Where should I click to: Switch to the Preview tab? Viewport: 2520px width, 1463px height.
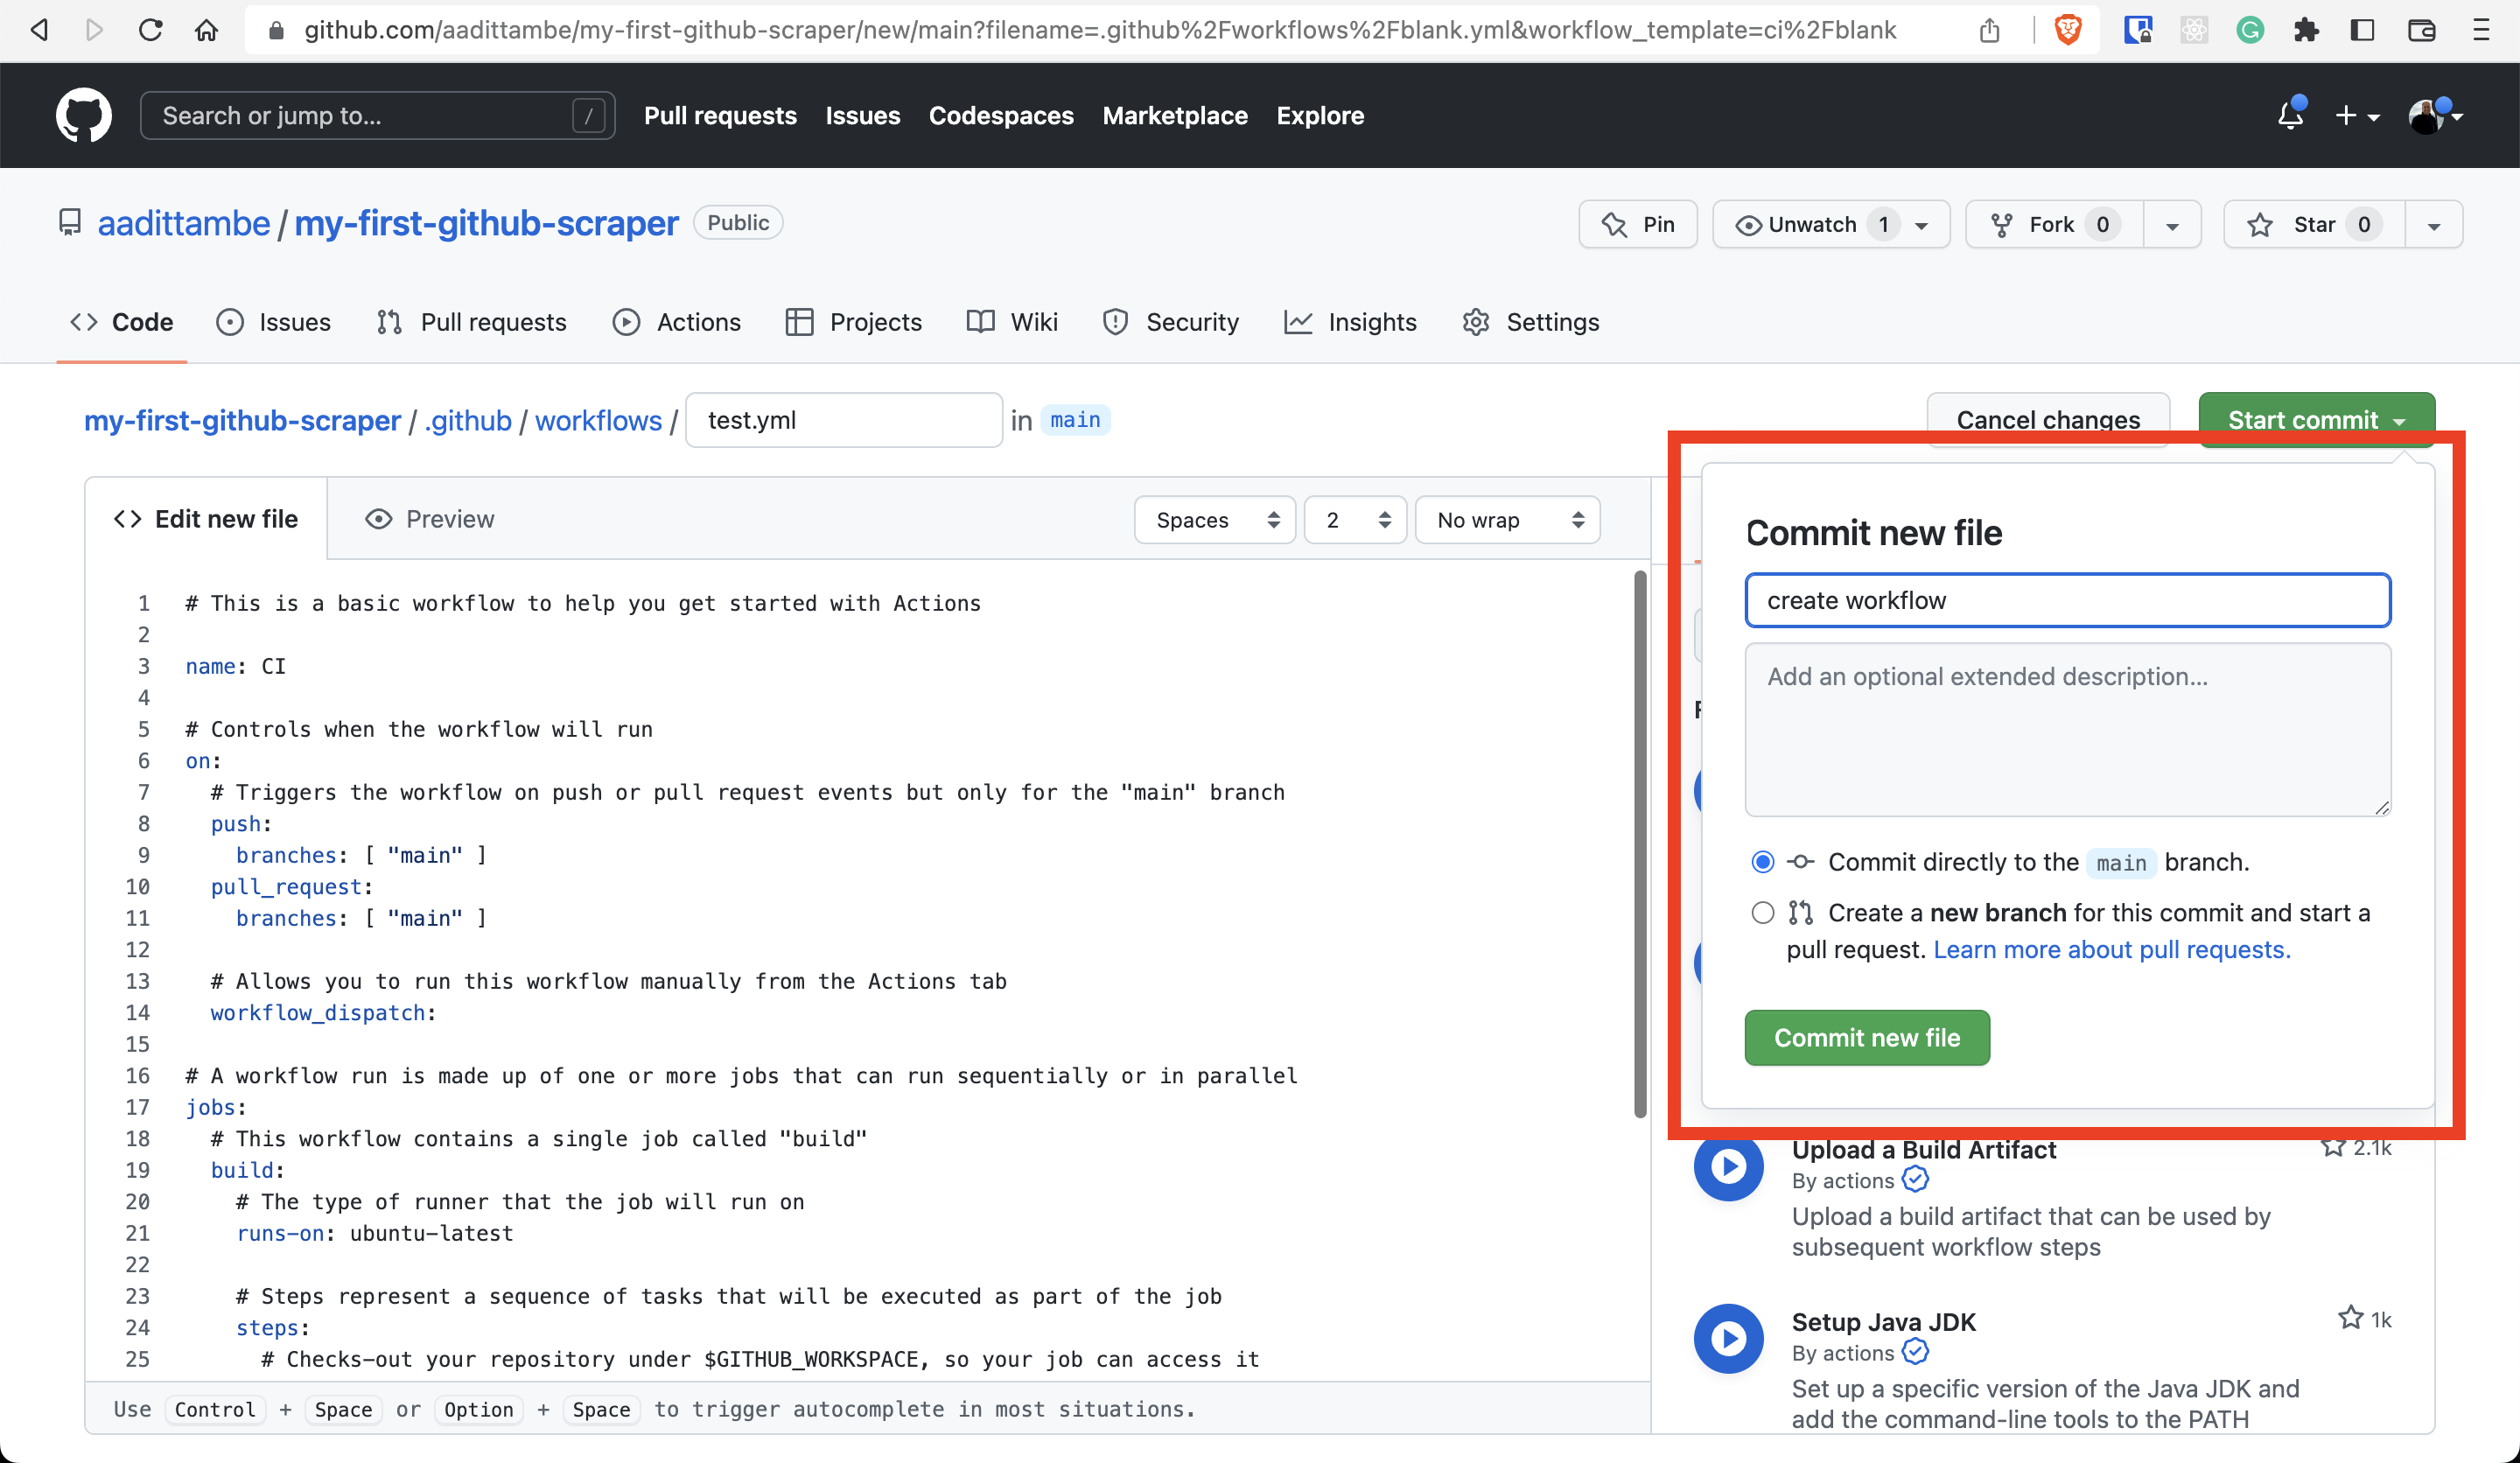[429, 519]
